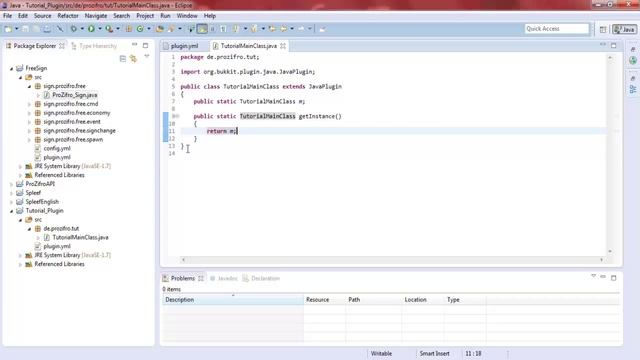This screenshot has height=360, width=640.
Task: Maximize the Package Explorer view
Action: 146,45
